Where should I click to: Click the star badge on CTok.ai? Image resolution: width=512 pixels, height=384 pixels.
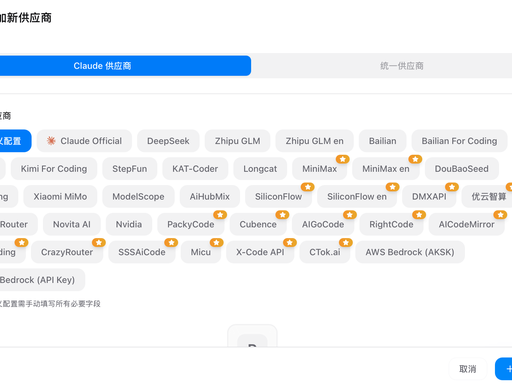pyautogui.click(x=346, y=242)
